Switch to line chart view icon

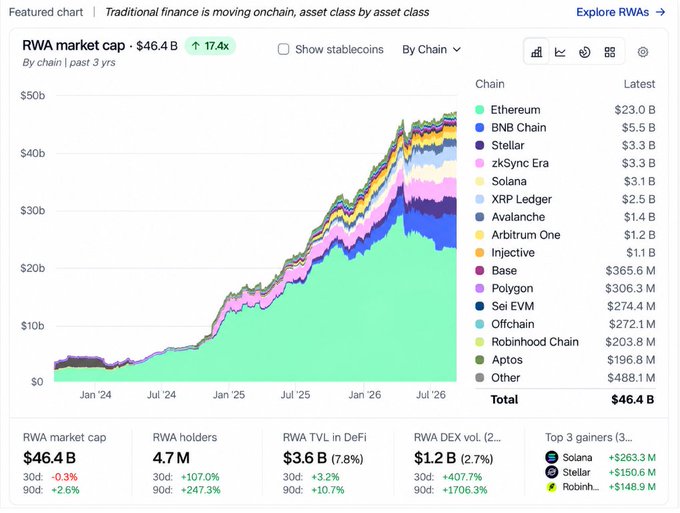[x=560, y=52]
